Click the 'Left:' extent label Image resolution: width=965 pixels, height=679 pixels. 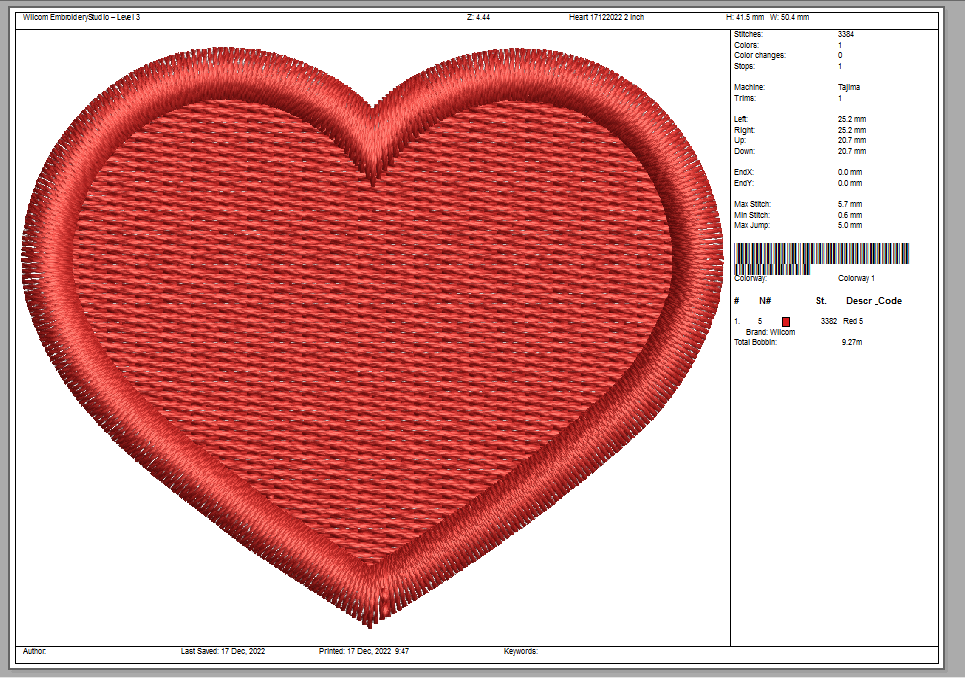tap(740, 119)
